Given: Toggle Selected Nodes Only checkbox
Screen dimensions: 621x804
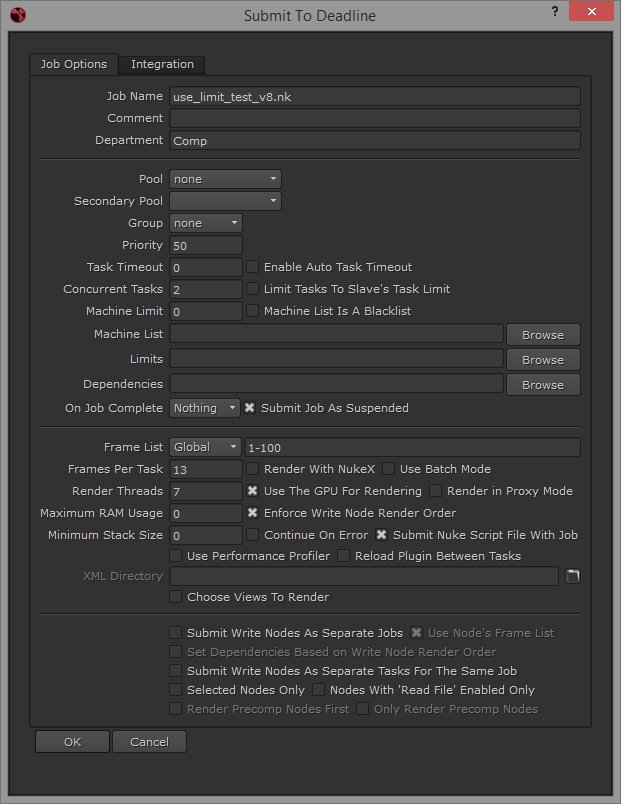Looking at the screenshot, I should coord(177,690).
